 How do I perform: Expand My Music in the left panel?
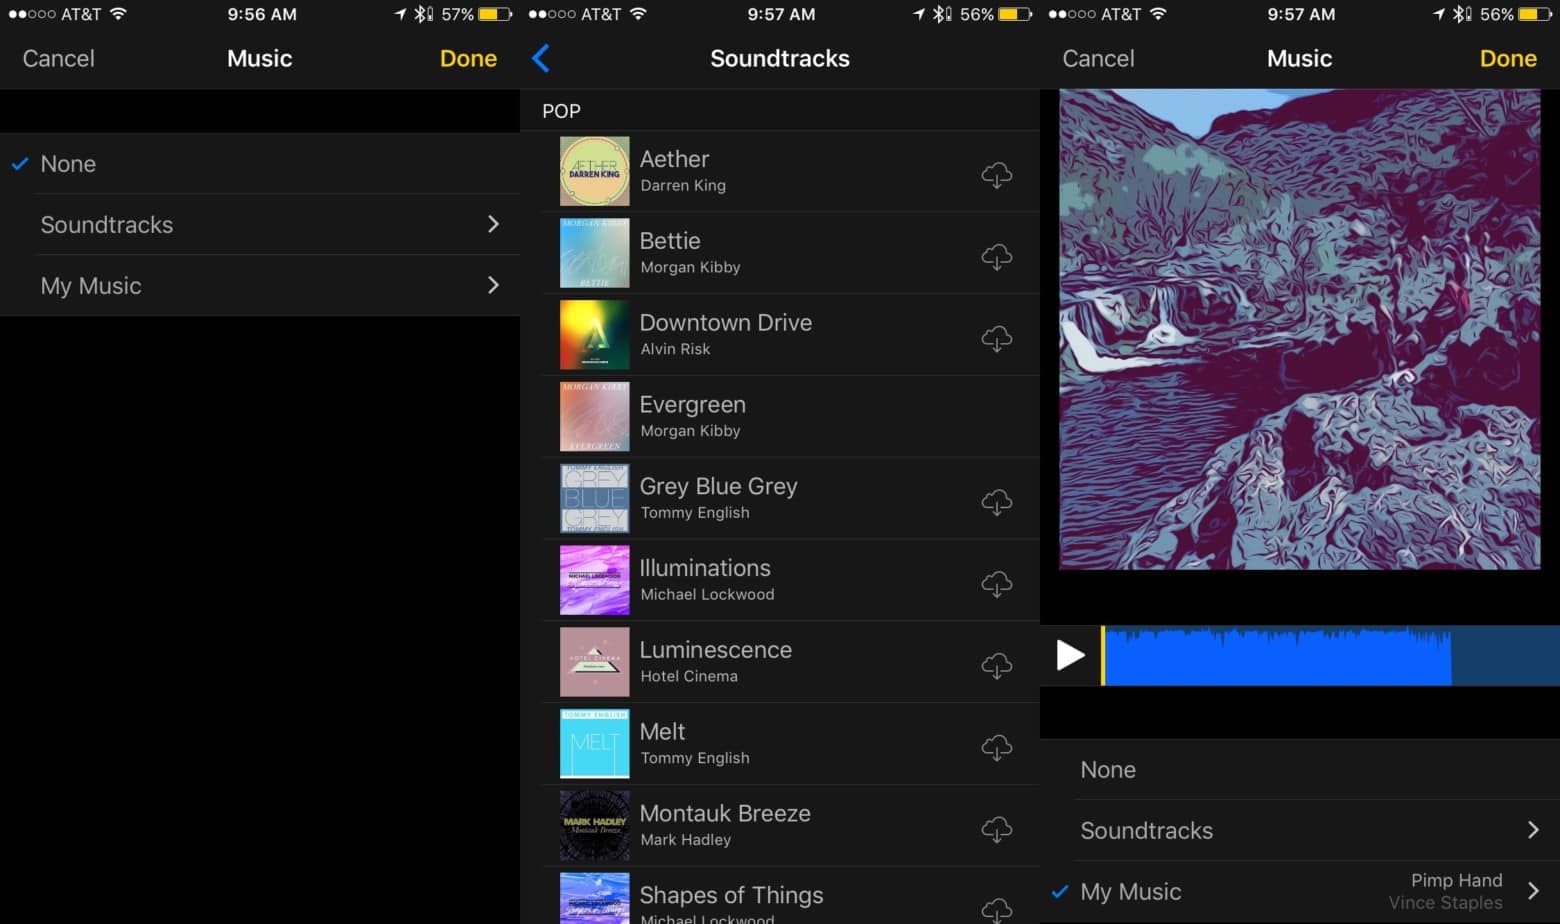pos(90,285)
